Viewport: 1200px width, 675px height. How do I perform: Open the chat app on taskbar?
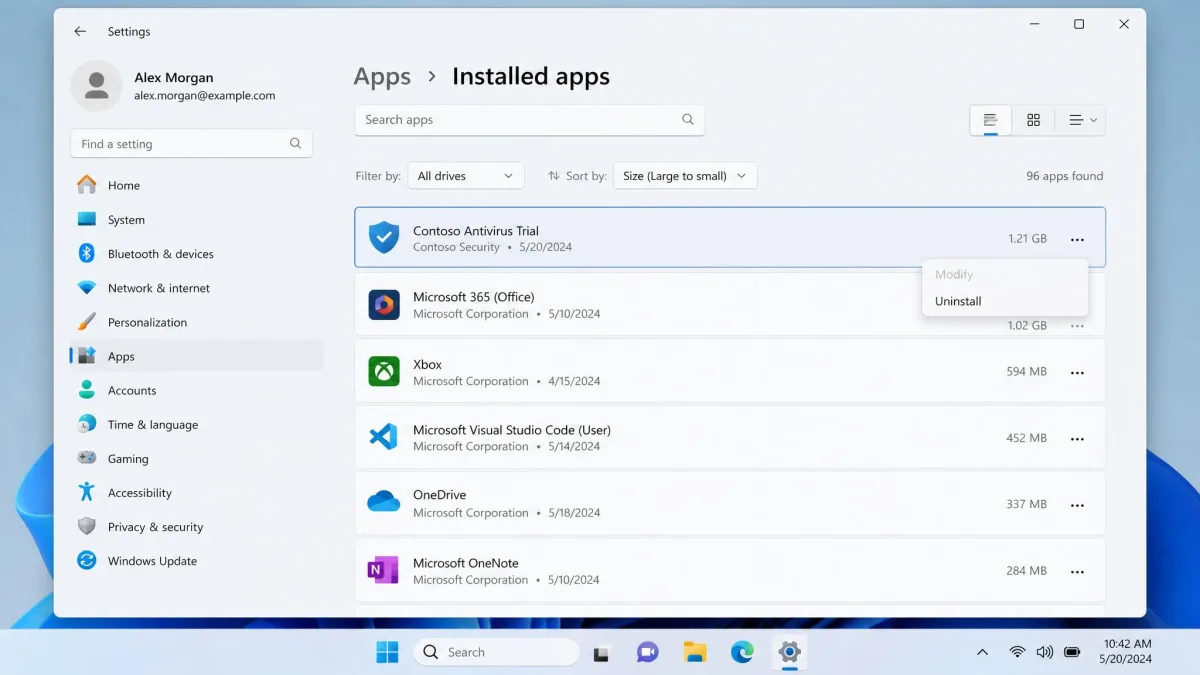647,653
